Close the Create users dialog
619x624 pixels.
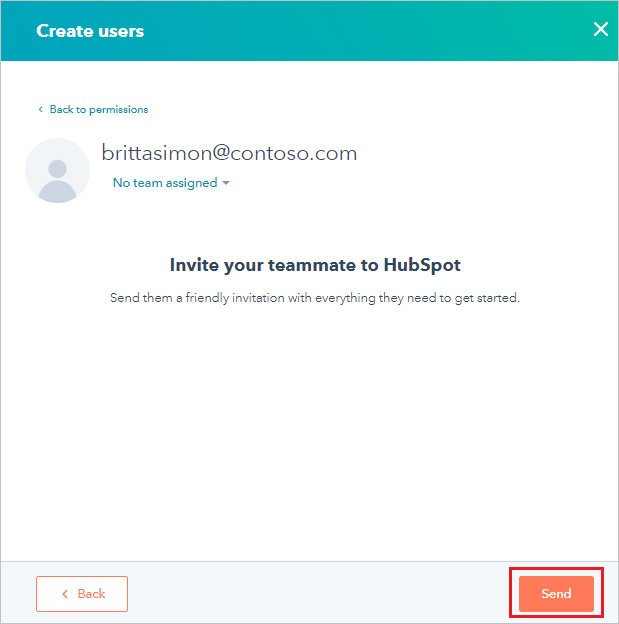tap(600, 29)
